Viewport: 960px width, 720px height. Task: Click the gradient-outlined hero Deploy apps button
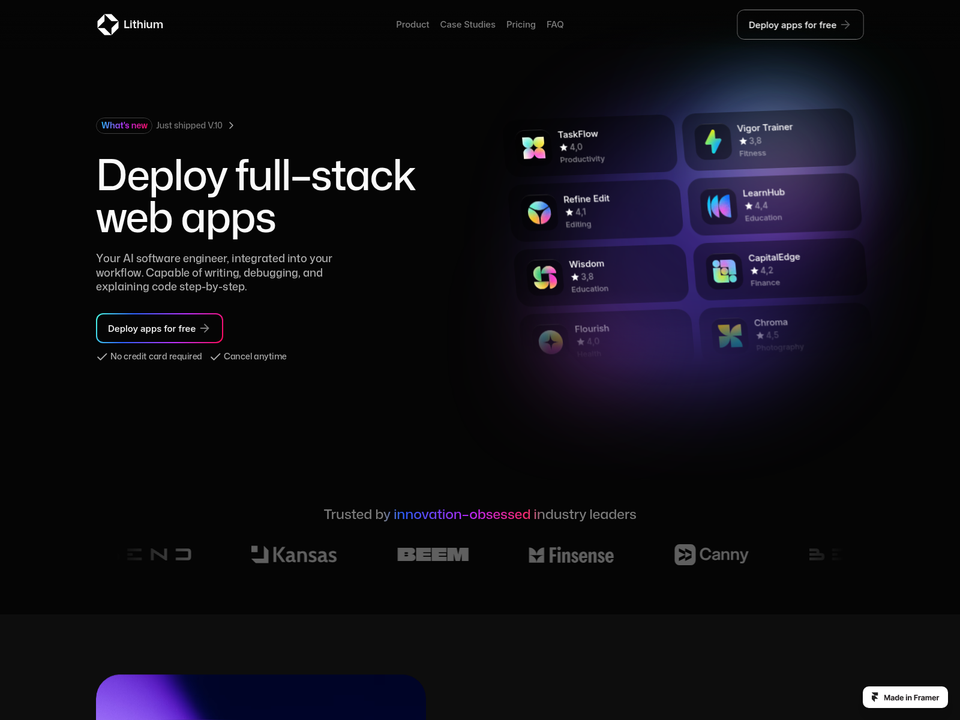(x=159, y=328)
